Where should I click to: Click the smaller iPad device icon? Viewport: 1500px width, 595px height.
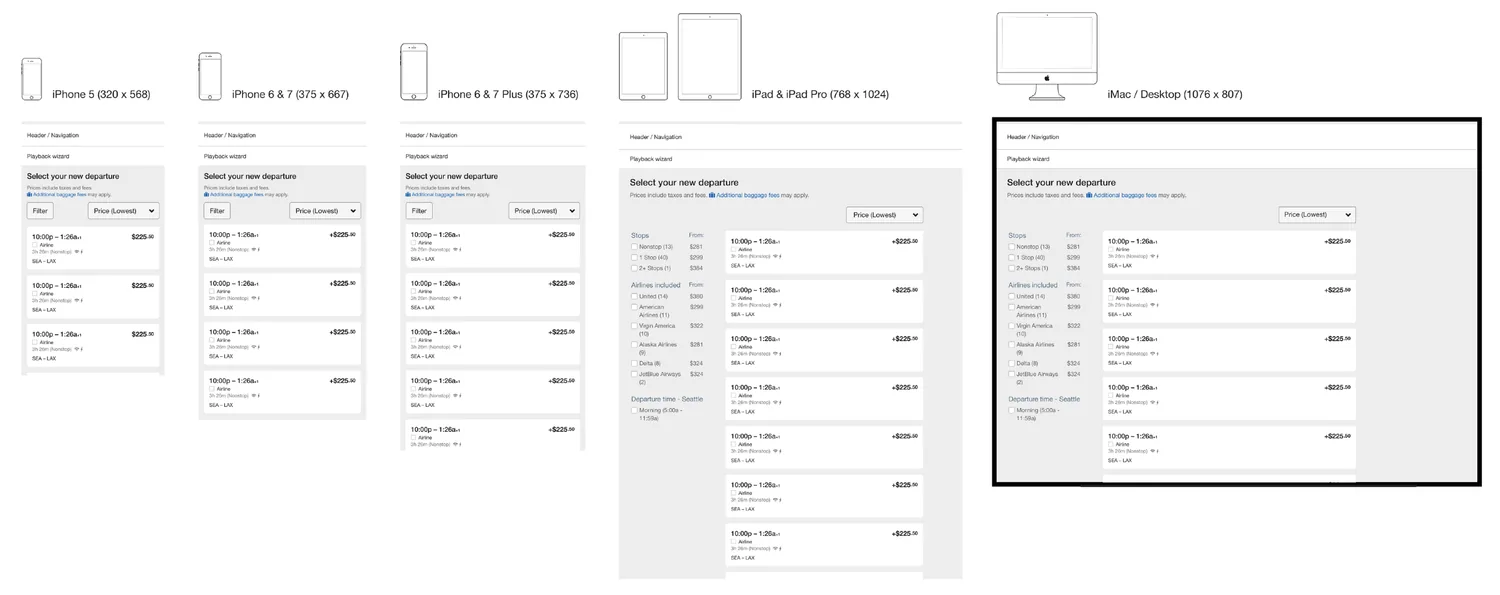[643, 66]
